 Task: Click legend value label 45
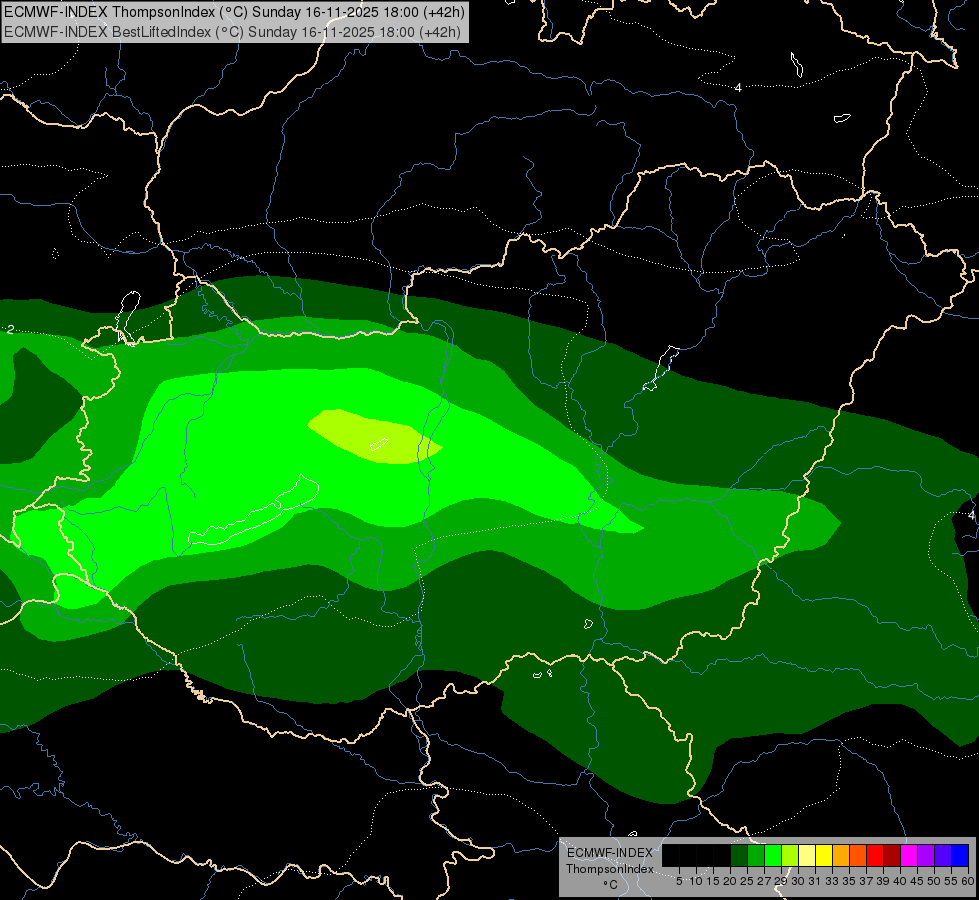[916, 881]
